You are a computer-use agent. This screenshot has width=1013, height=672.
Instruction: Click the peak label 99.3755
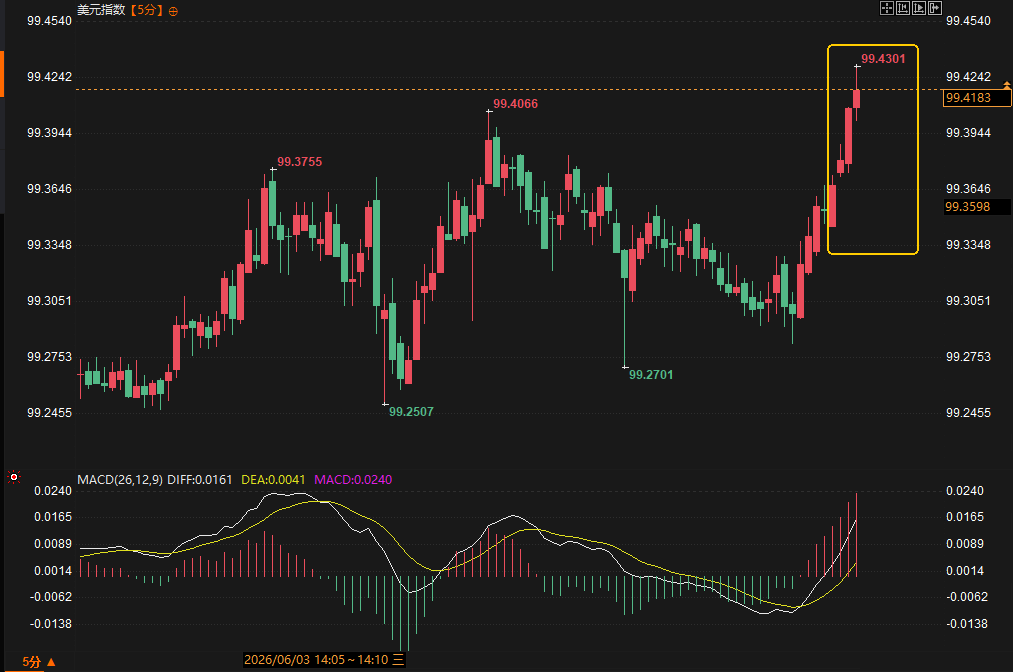(x=300, y=162)
